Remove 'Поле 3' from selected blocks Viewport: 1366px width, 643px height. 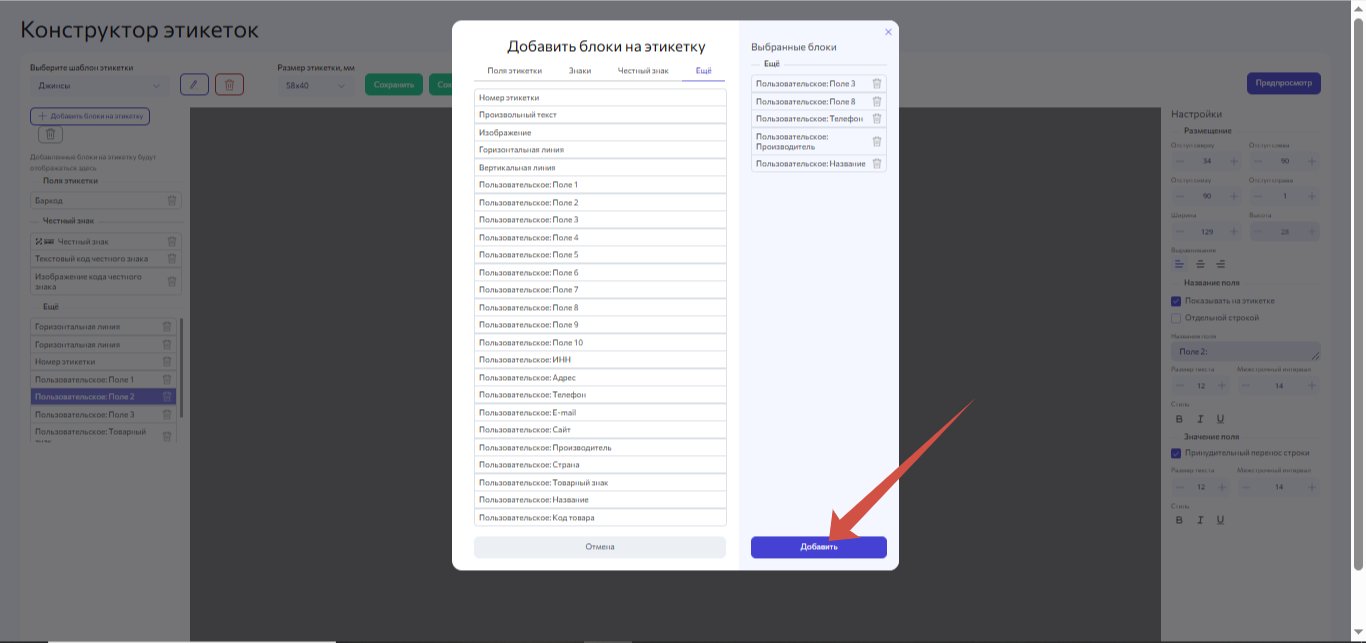877,84
